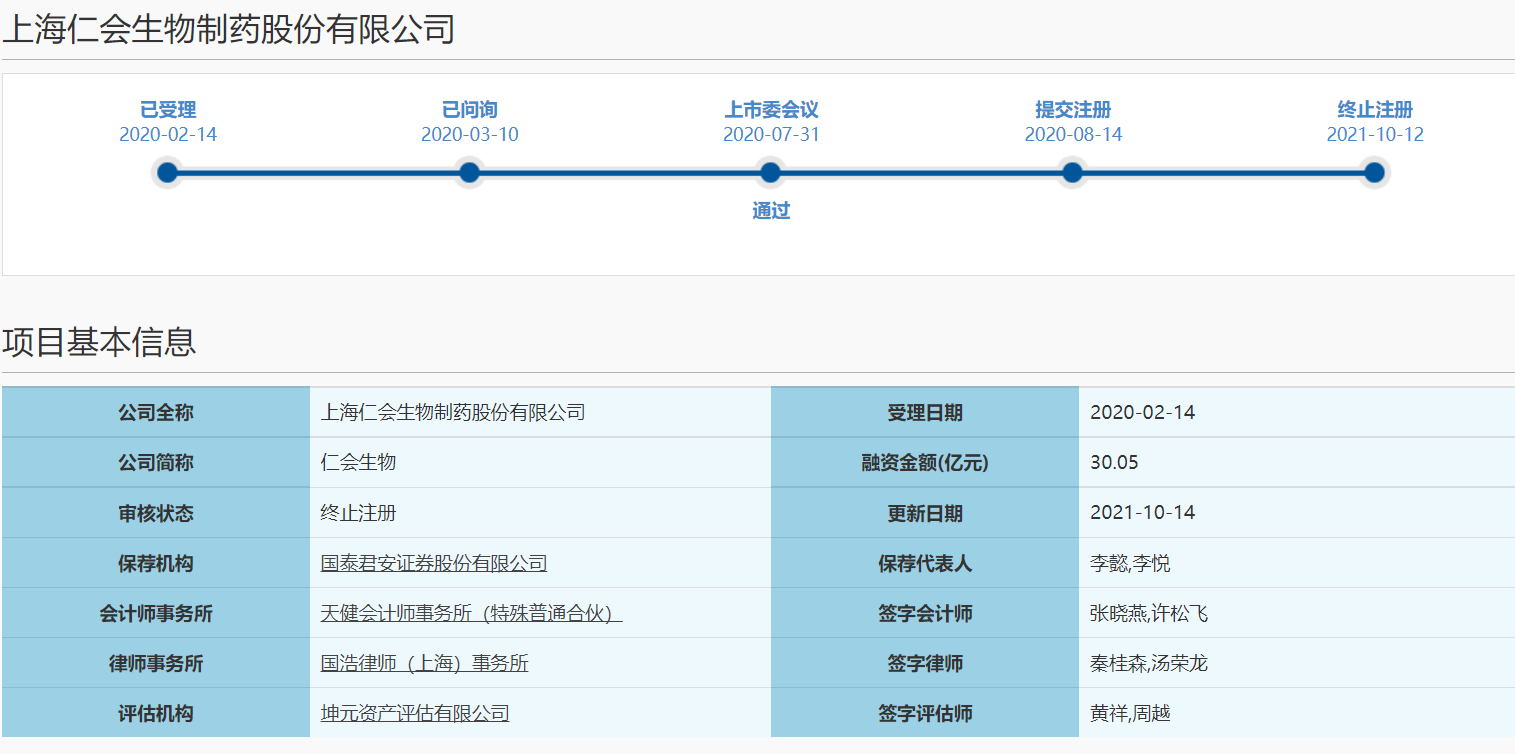This screenshot has width=1515, height=754.
Task: Click the 已问询 stage label
Action: click(x=469, y=110)
